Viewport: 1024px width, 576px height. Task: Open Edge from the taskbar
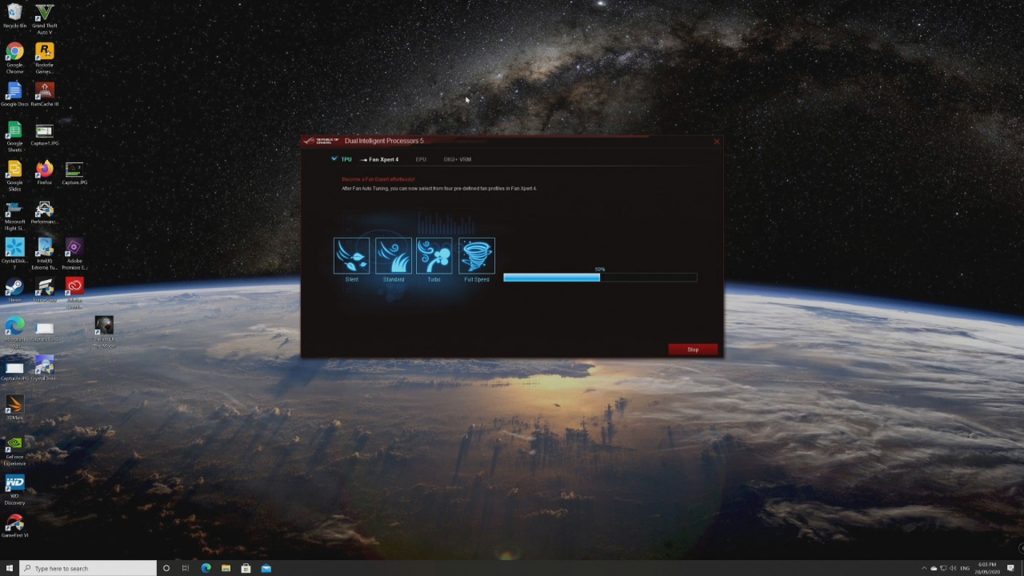click(x=206, y=568)
